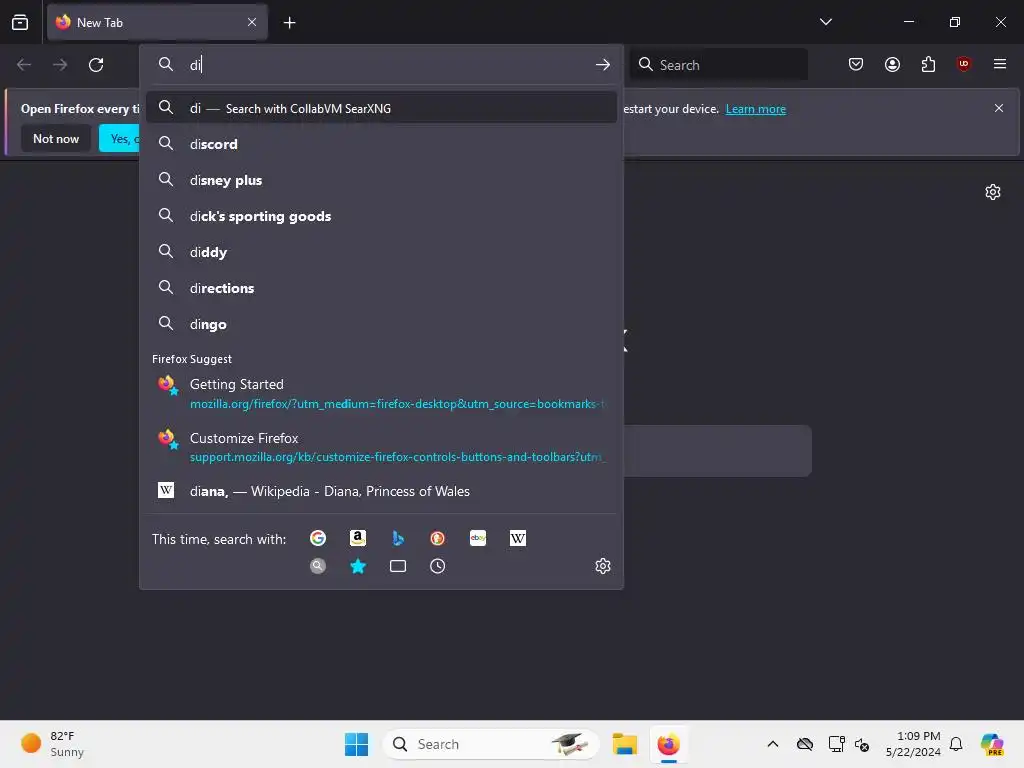1024x768 pixels.
Task: Choose the disney plus suggestion
Action: 381,180
